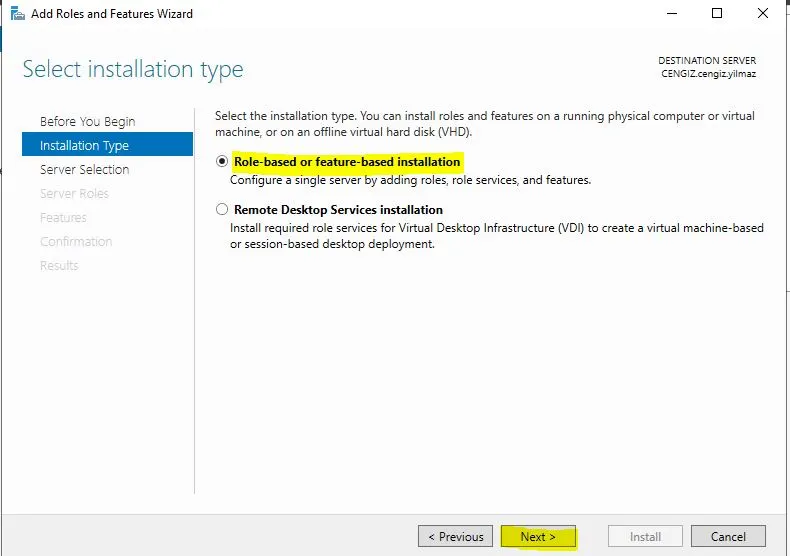The height and width of the screenshot is (556, 790).
Task: Open the Results step in the sidebar
Action: tap(59, 265)
